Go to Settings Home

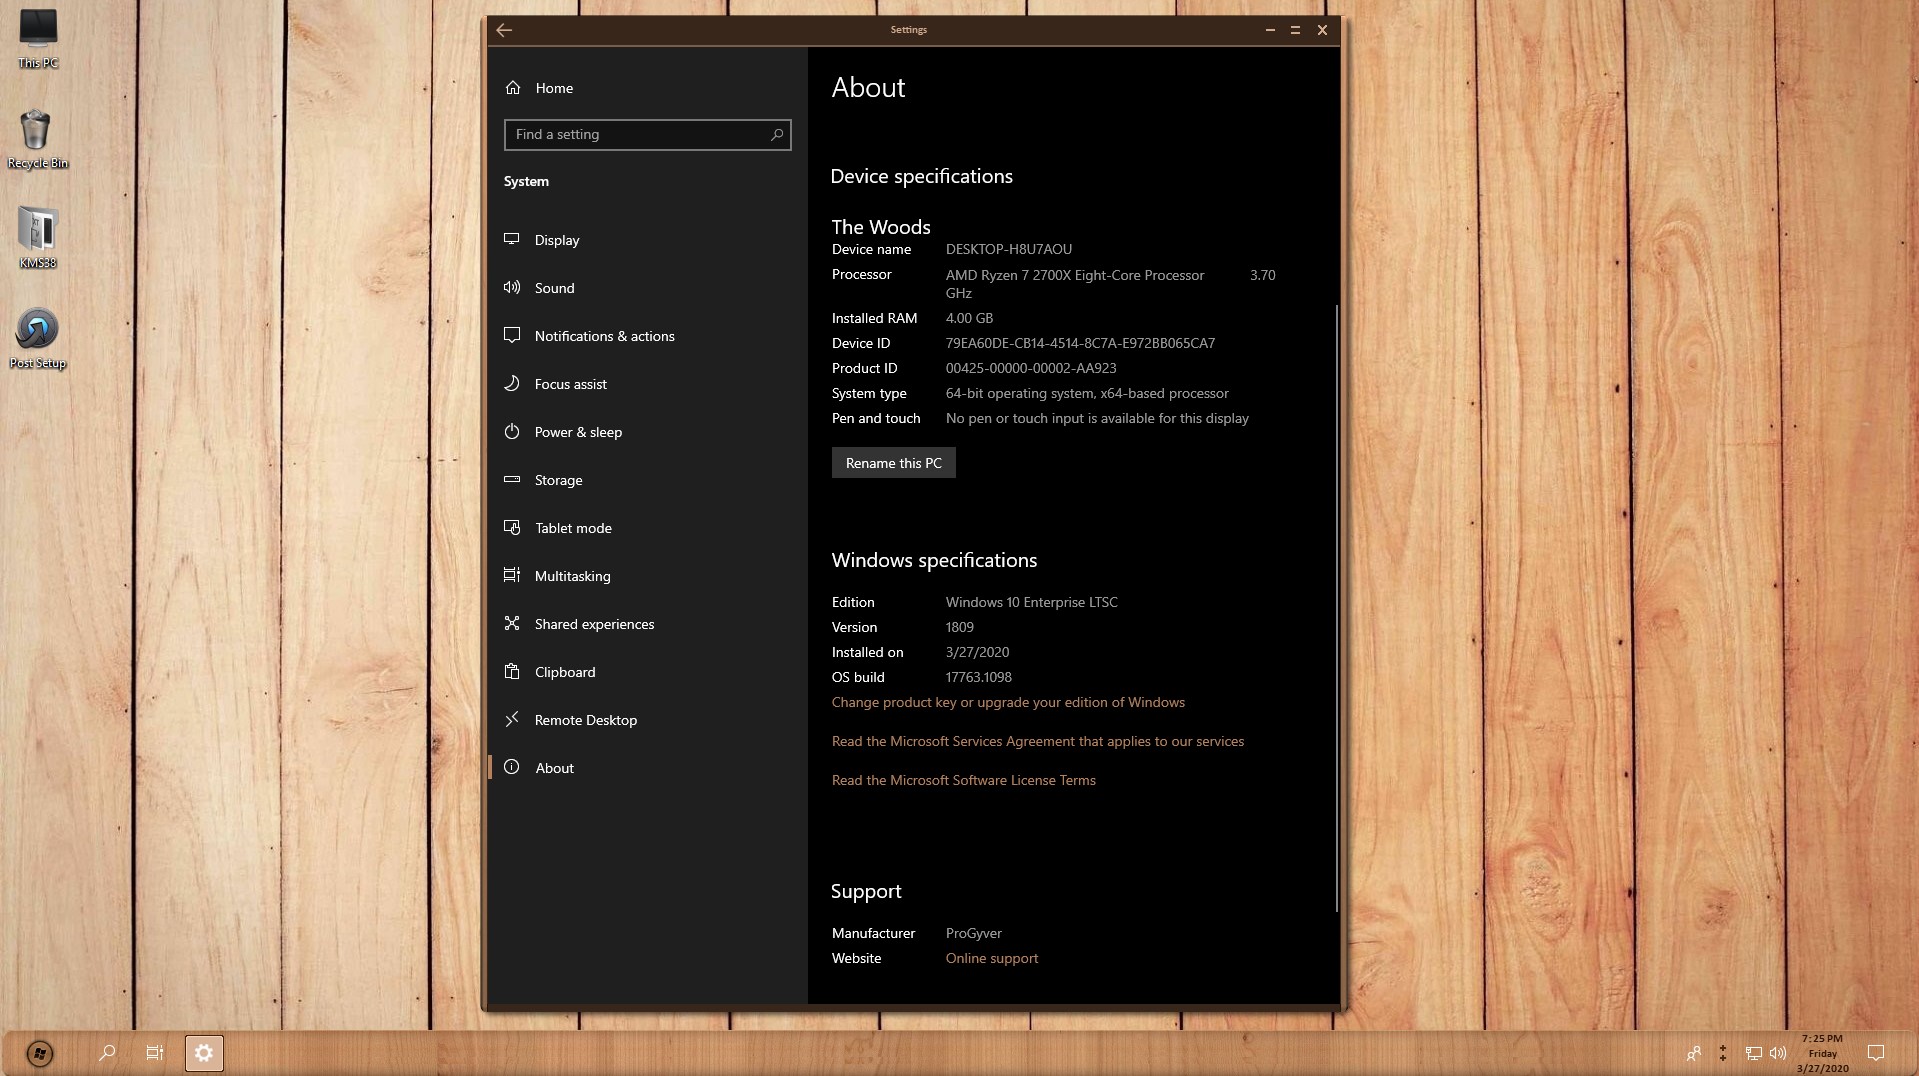click(648, 88)
